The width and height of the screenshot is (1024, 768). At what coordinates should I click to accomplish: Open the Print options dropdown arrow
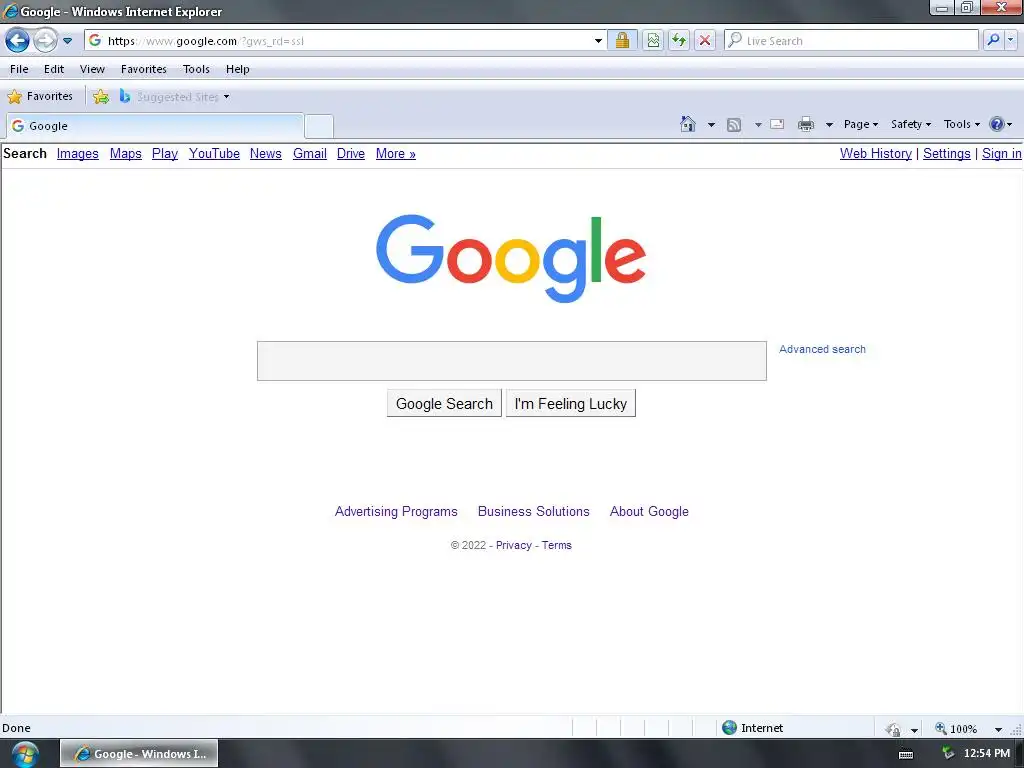point(829,124)
